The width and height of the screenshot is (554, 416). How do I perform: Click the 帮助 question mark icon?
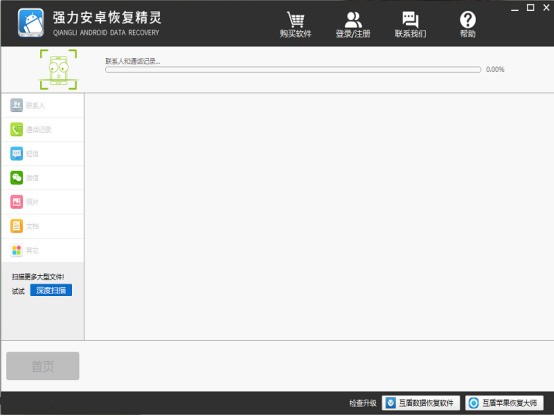[468, 19]
